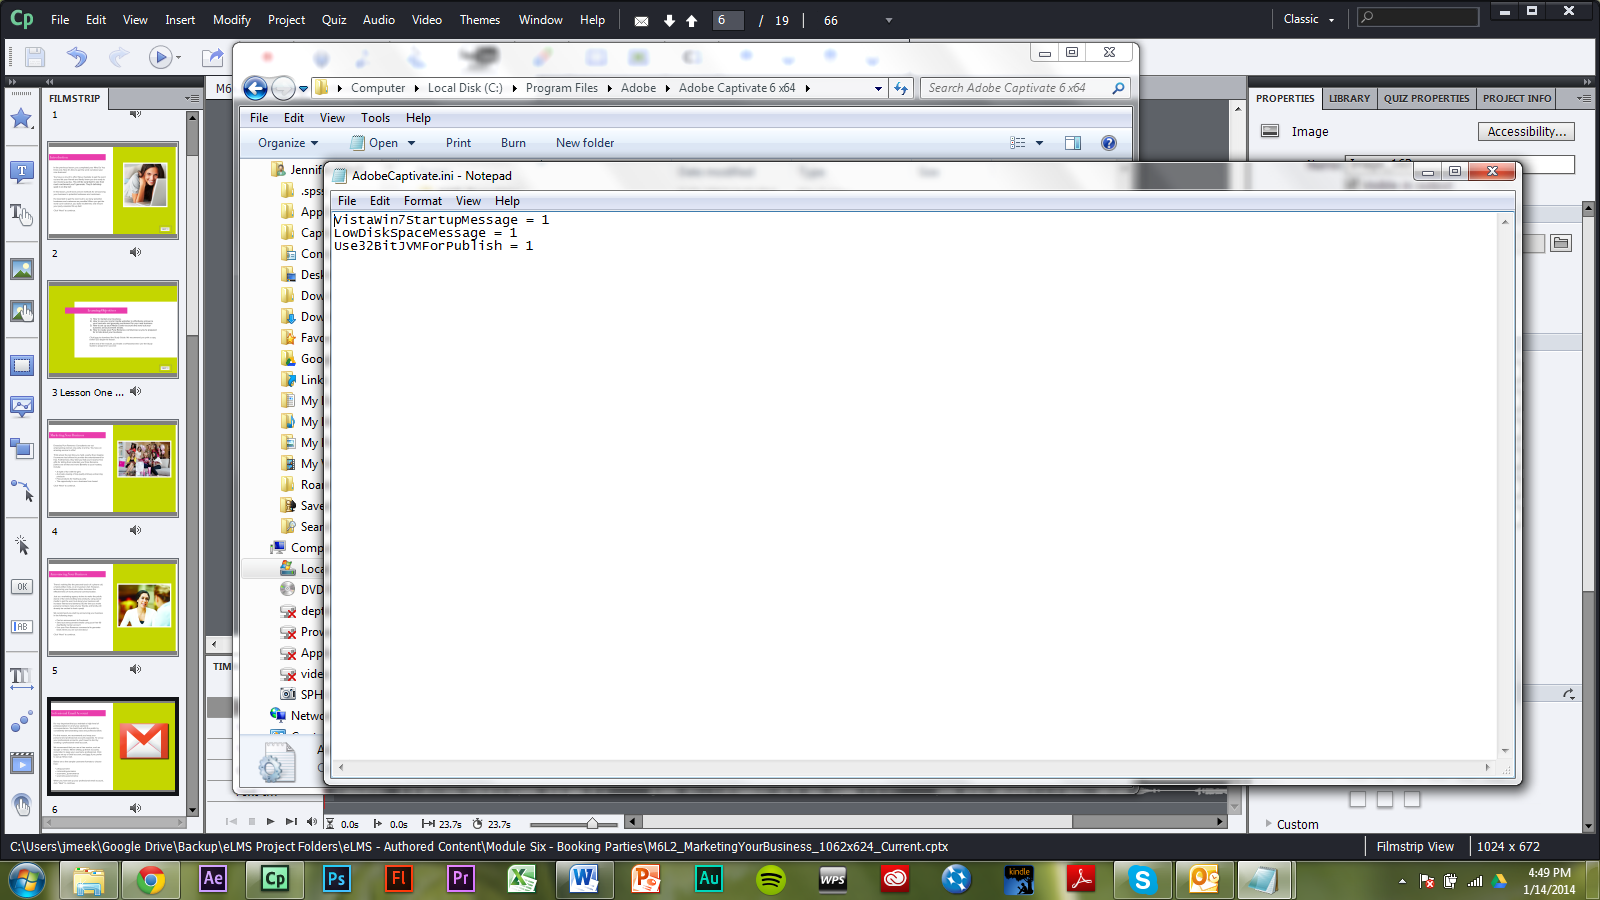Mute timeline audio with speaker button
The width and height of the screenshot is (1600, 900).
pos(311,822)
